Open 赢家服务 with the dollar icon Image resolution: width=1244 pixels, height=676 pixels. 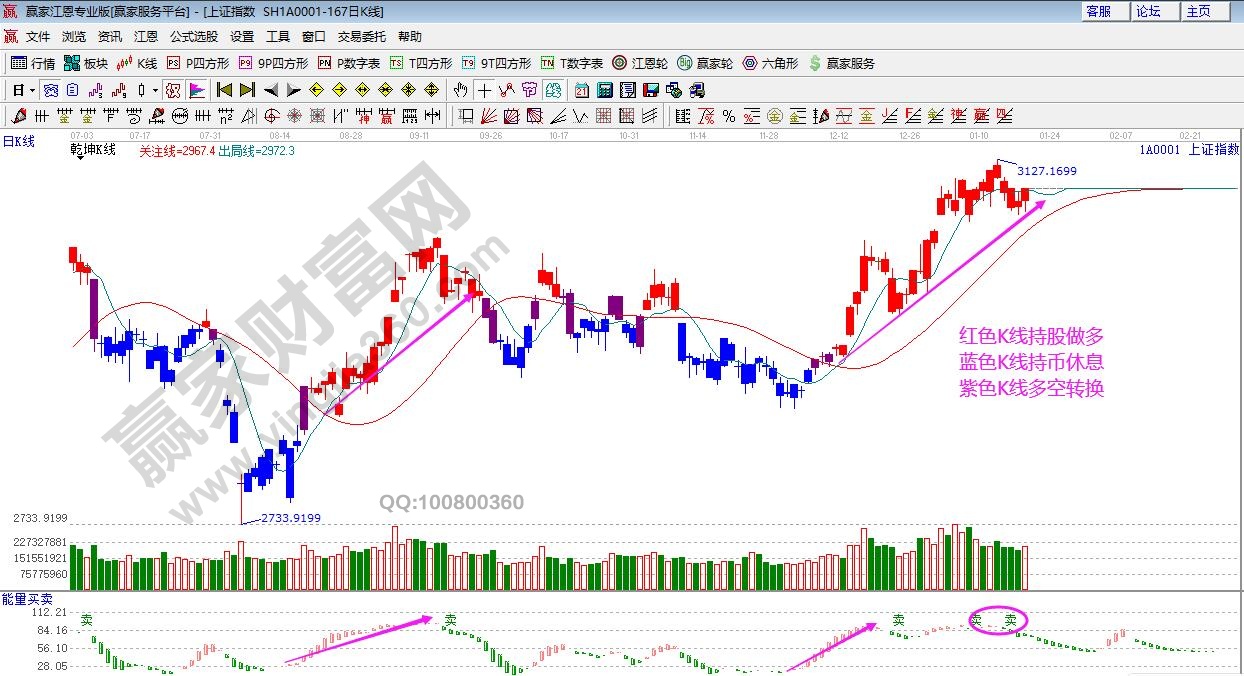coord(841,63)
